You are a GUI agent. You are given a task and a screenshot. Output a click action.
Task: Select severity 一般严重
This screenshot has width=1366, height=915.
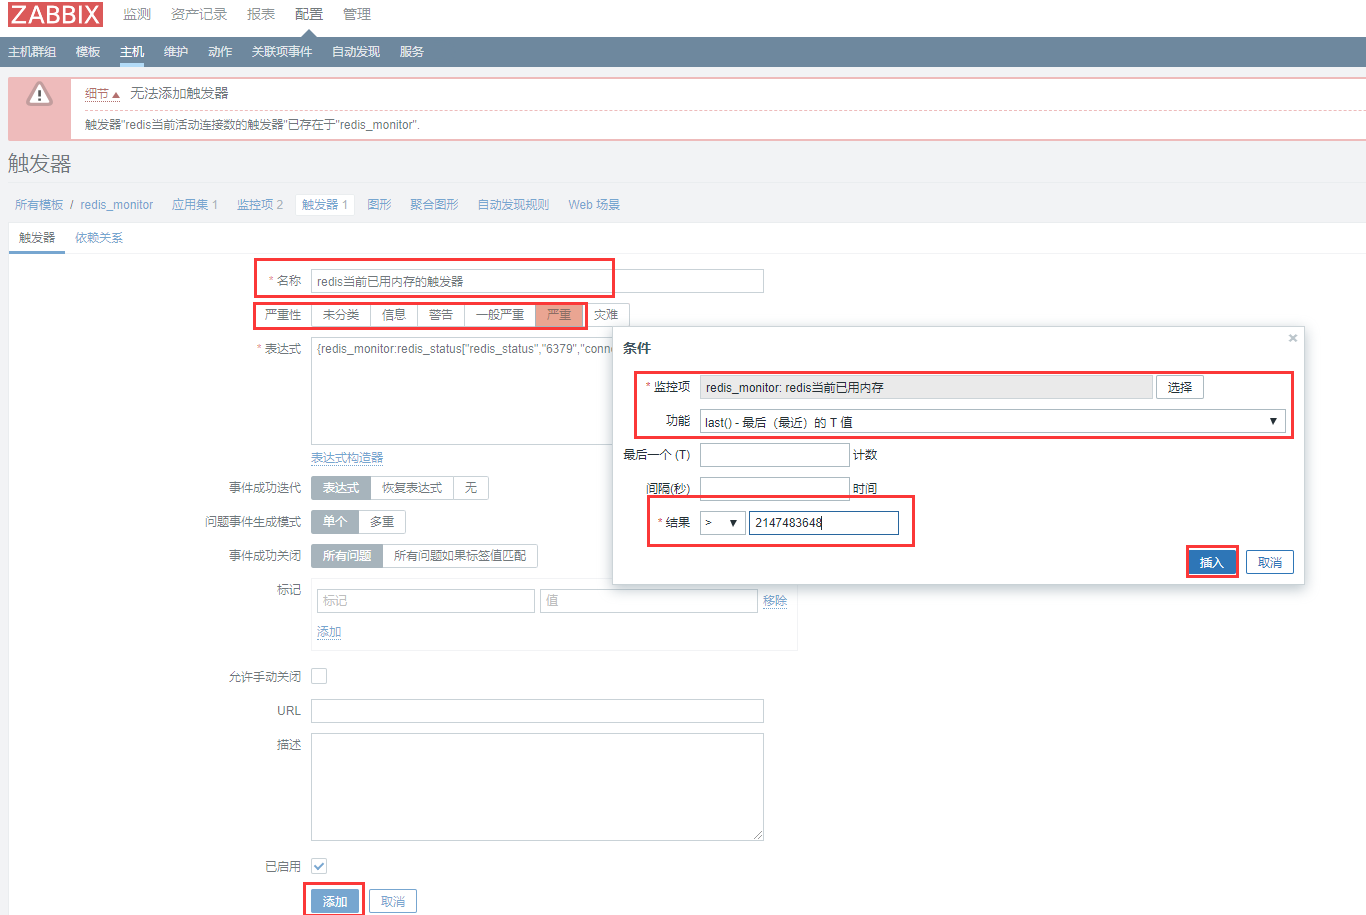pos(500,315)
